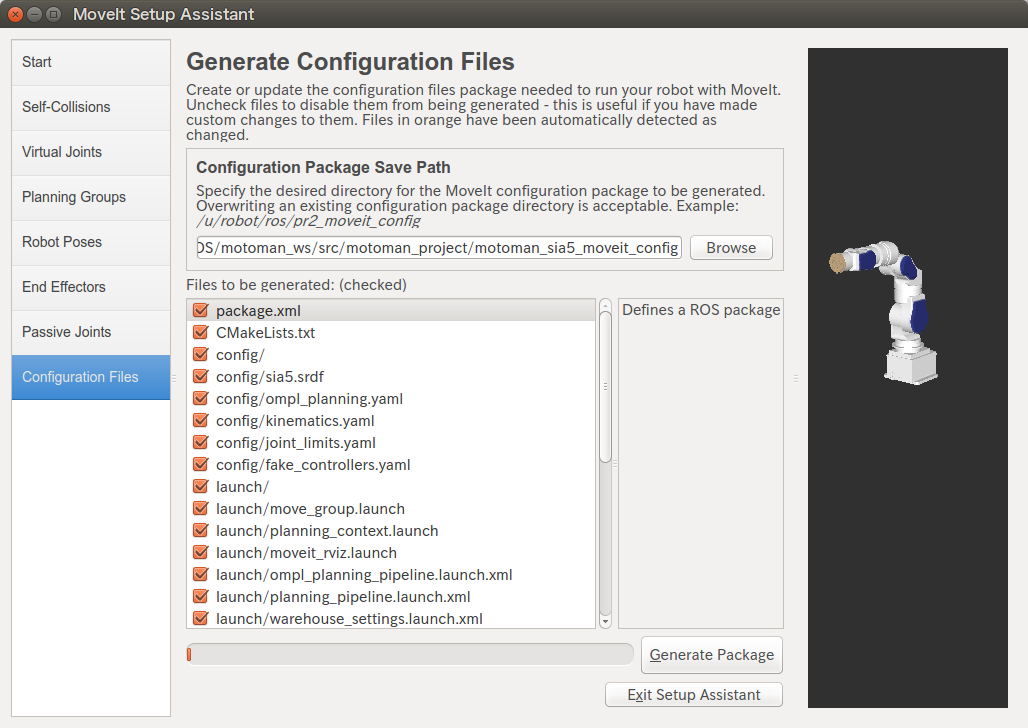Uncheck config/joint_limits.yaml checkbox
The width and height of the screenshot is (1028, 728).
click(201, 442)
